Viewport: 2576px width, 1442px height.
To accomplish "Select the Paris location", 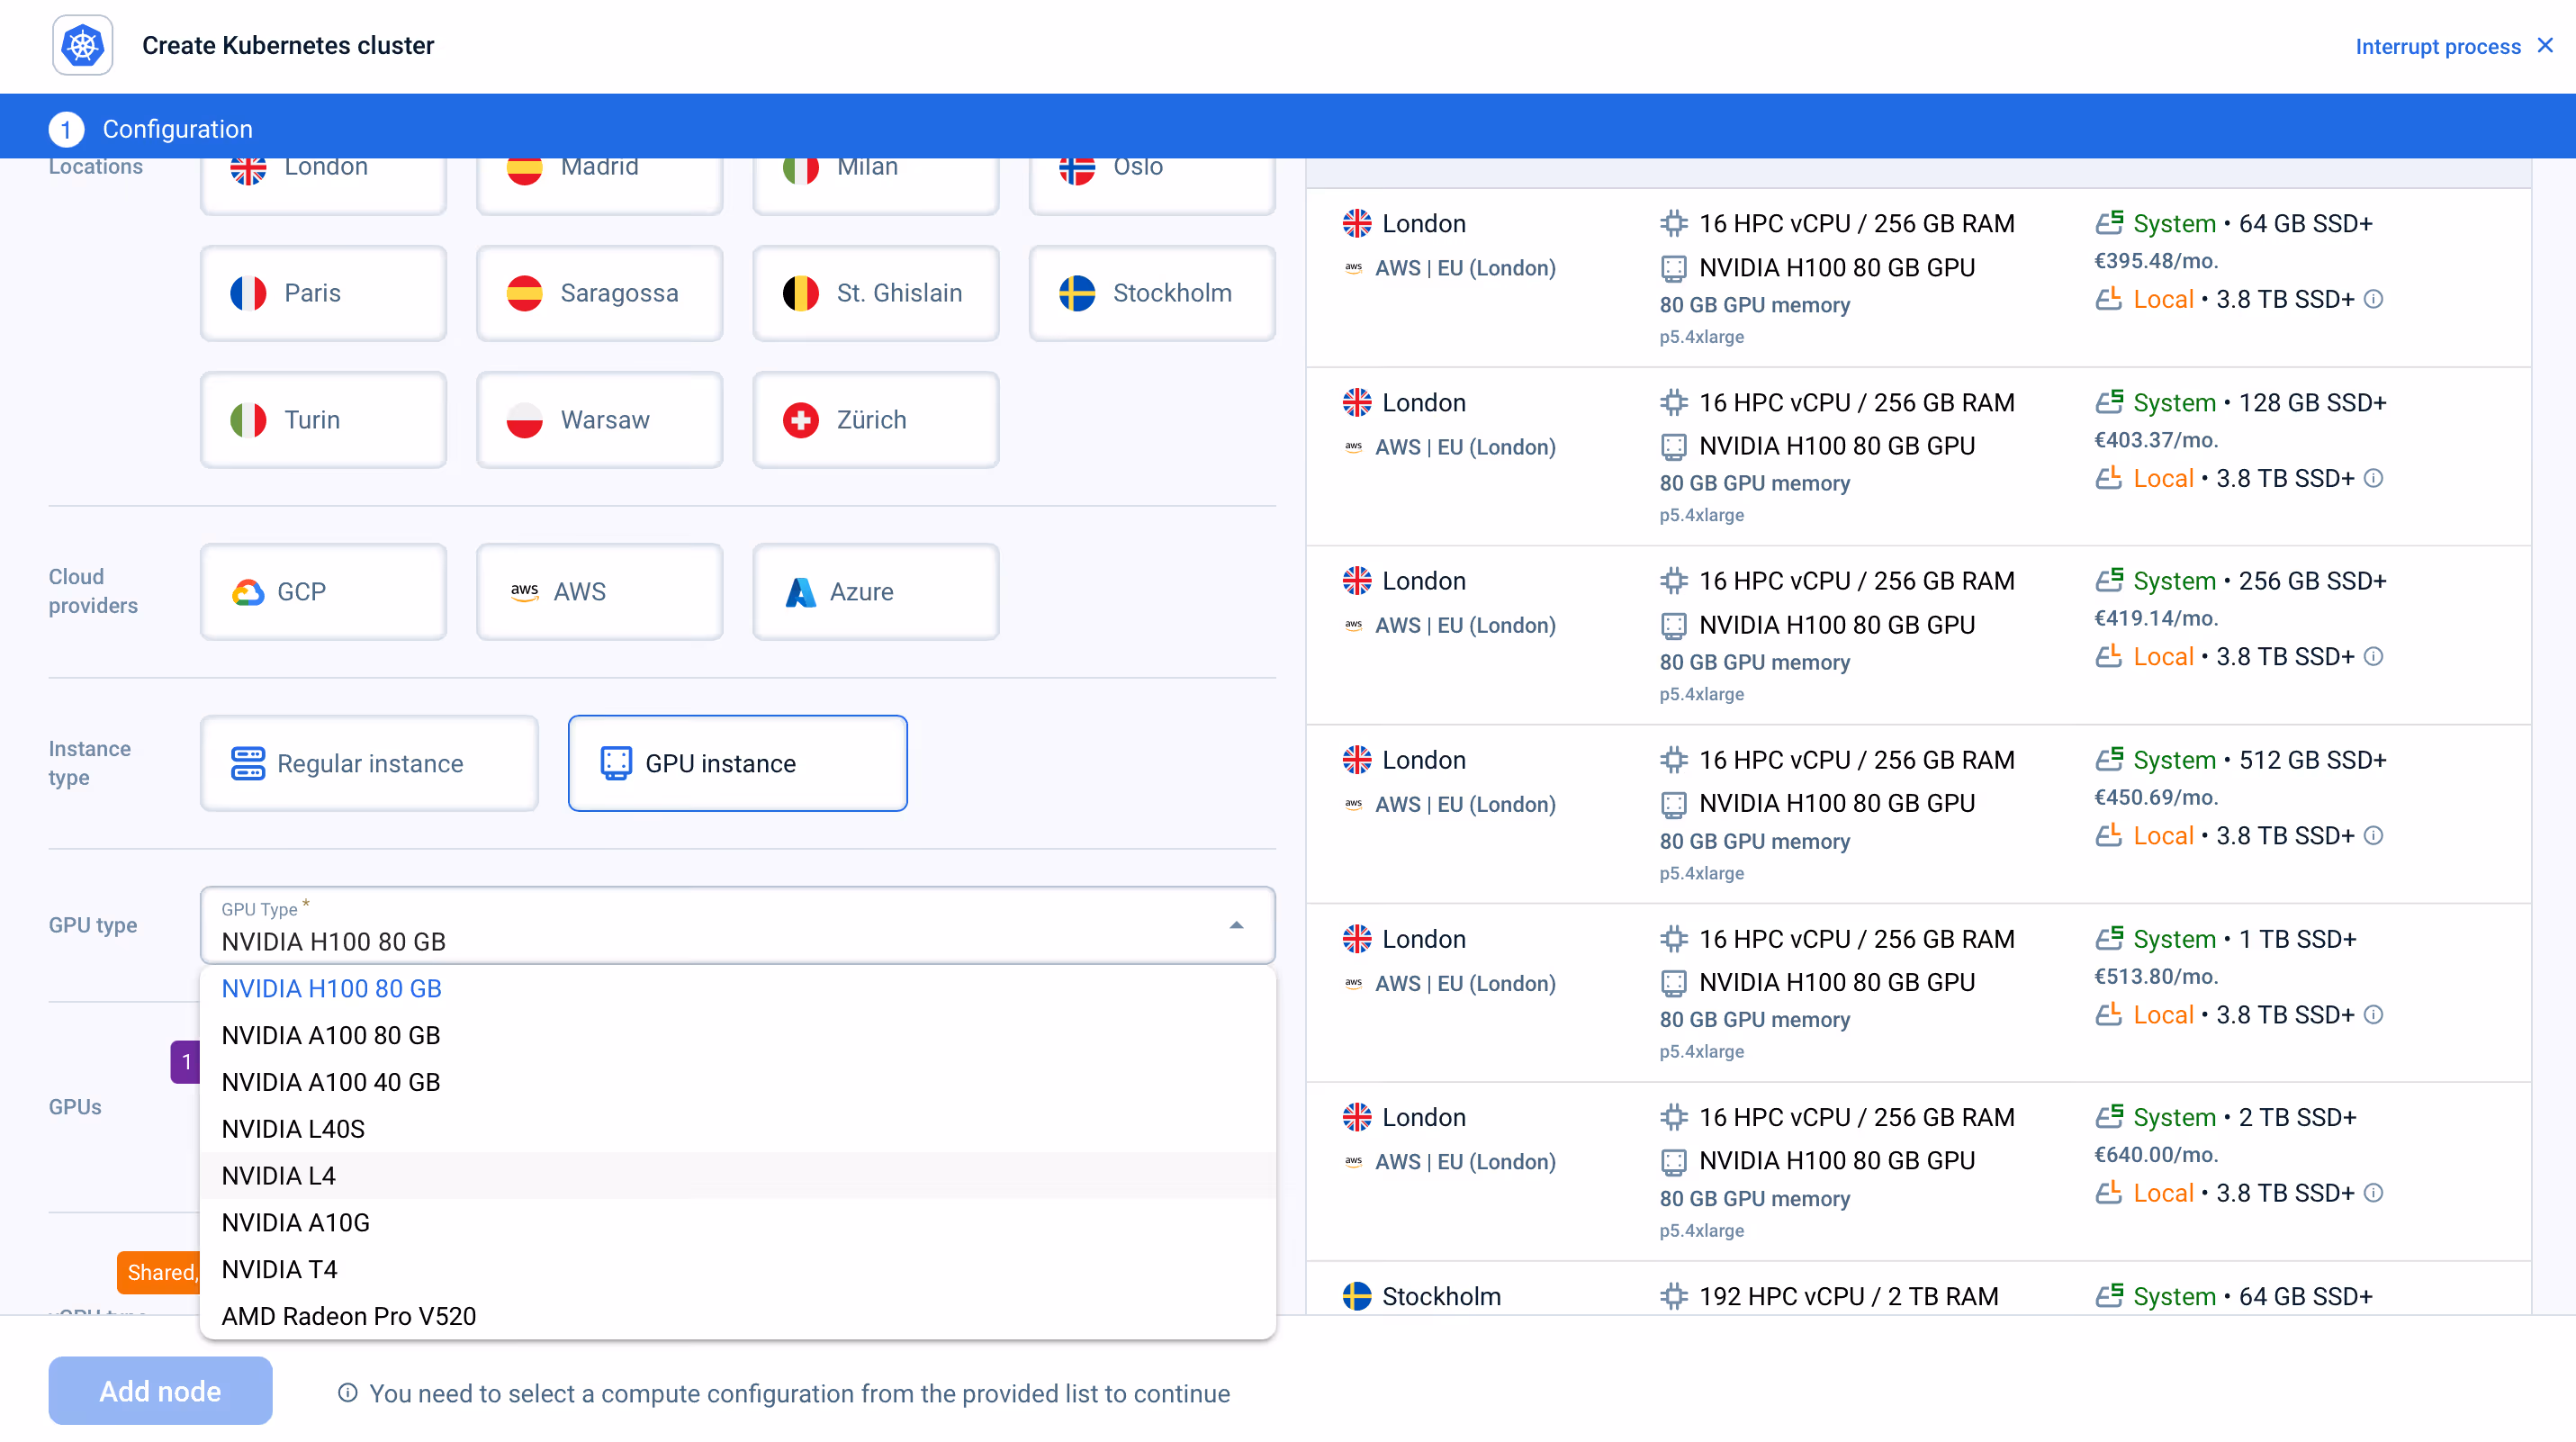I will click(323, 293).
